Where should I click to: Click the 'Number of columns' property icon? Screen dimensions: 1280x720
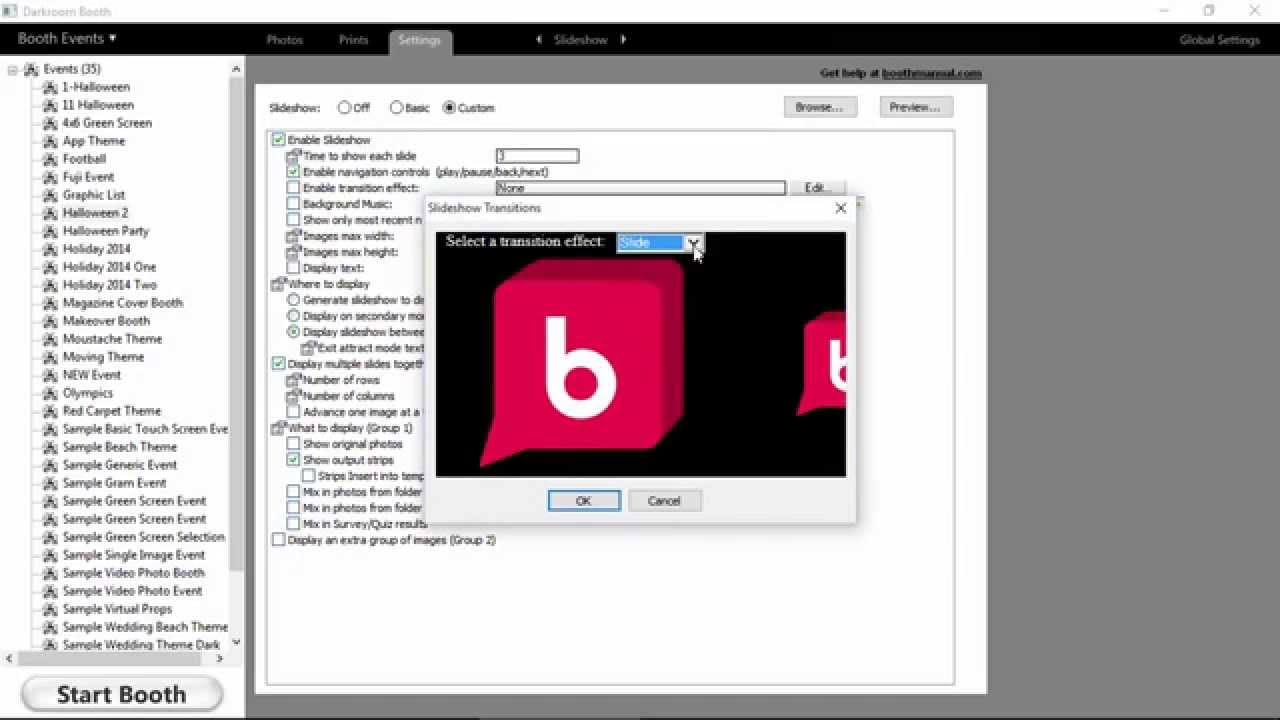(x=293, y=396)
